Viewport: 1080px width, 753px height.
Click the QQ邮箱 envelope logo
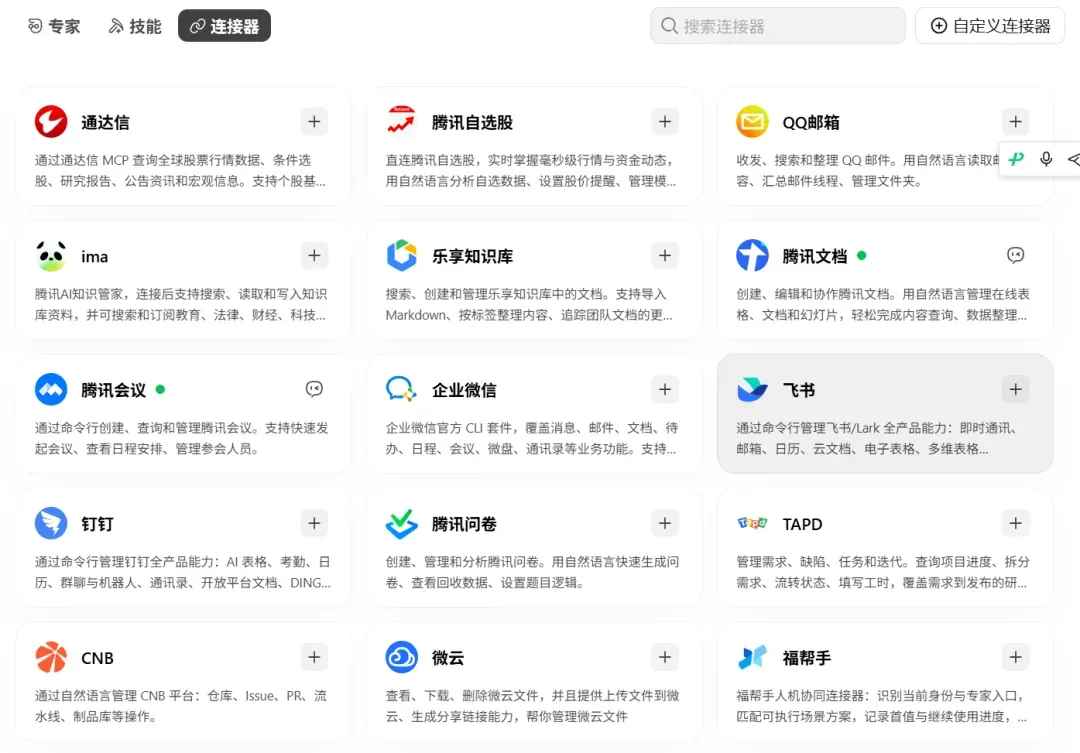tap(752, 122)
